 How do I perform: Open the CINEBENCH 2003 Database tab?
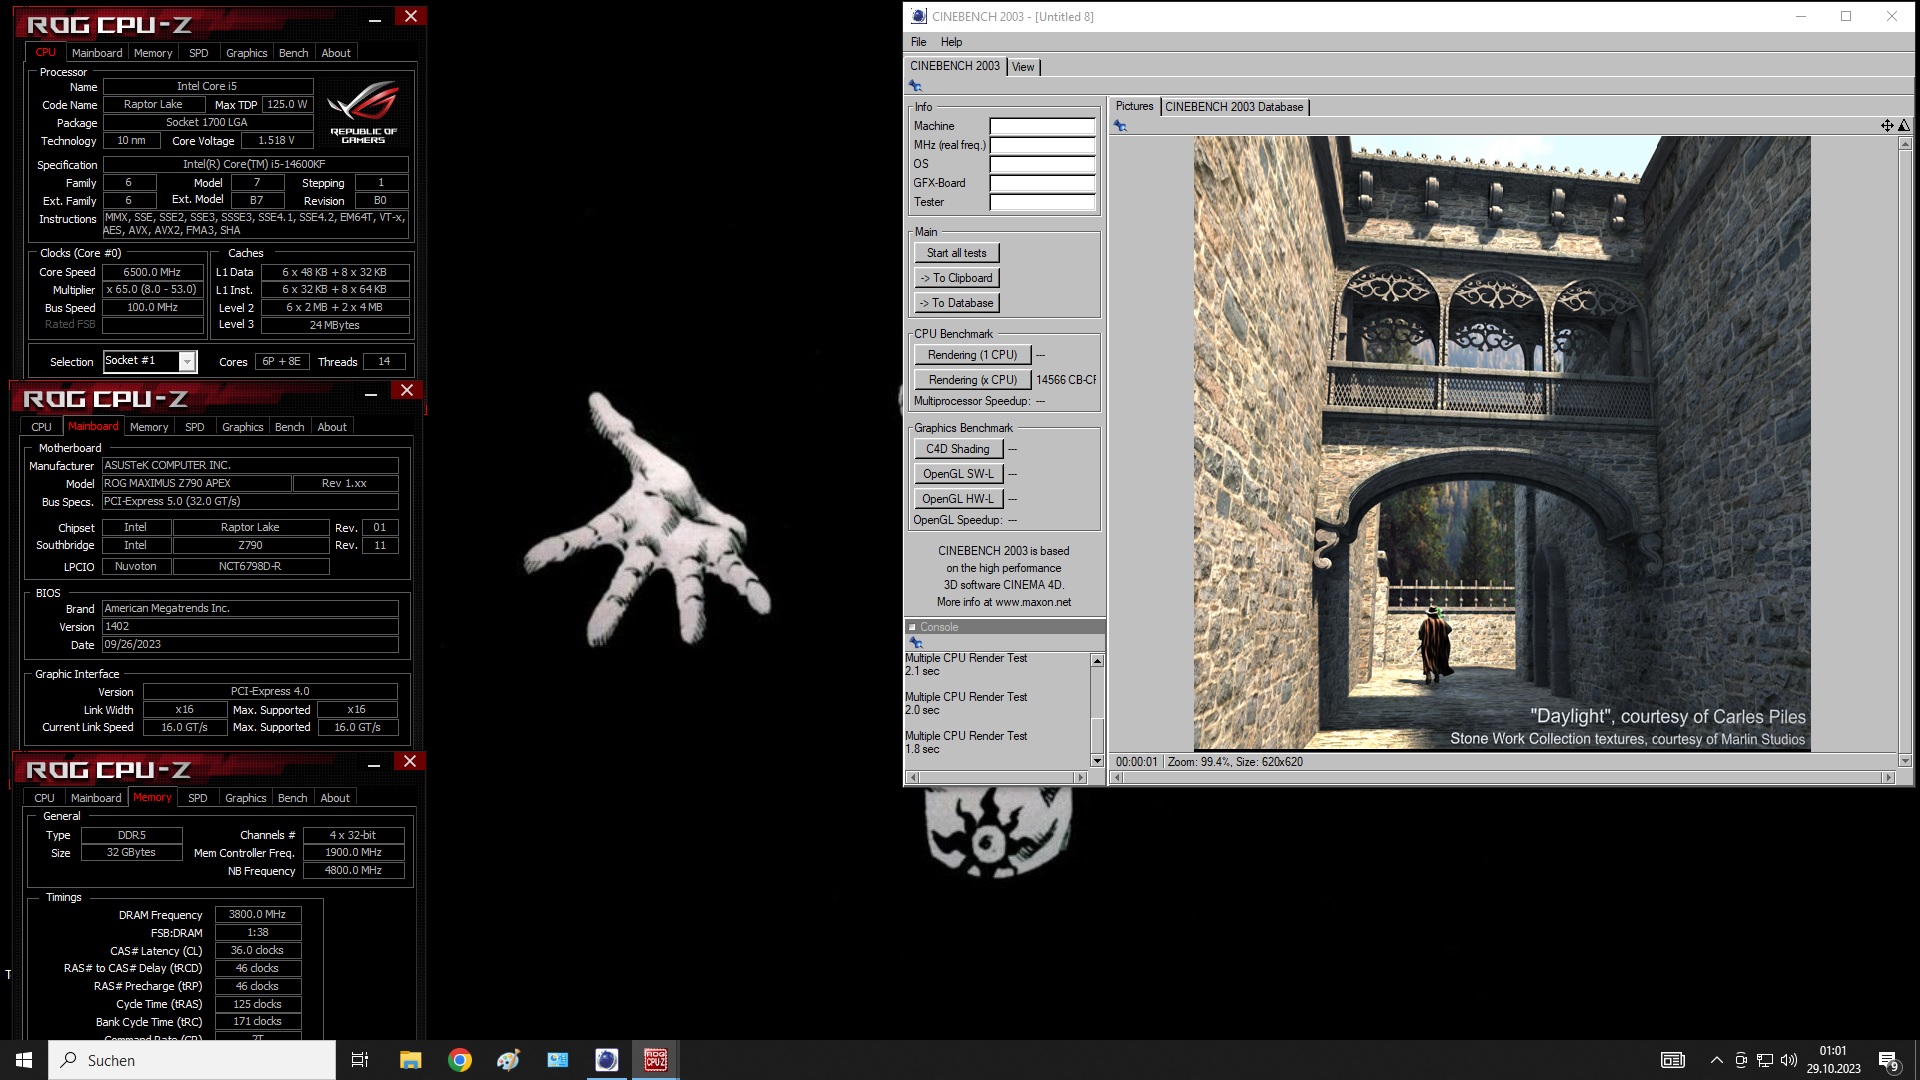(x=1234, y=107)
